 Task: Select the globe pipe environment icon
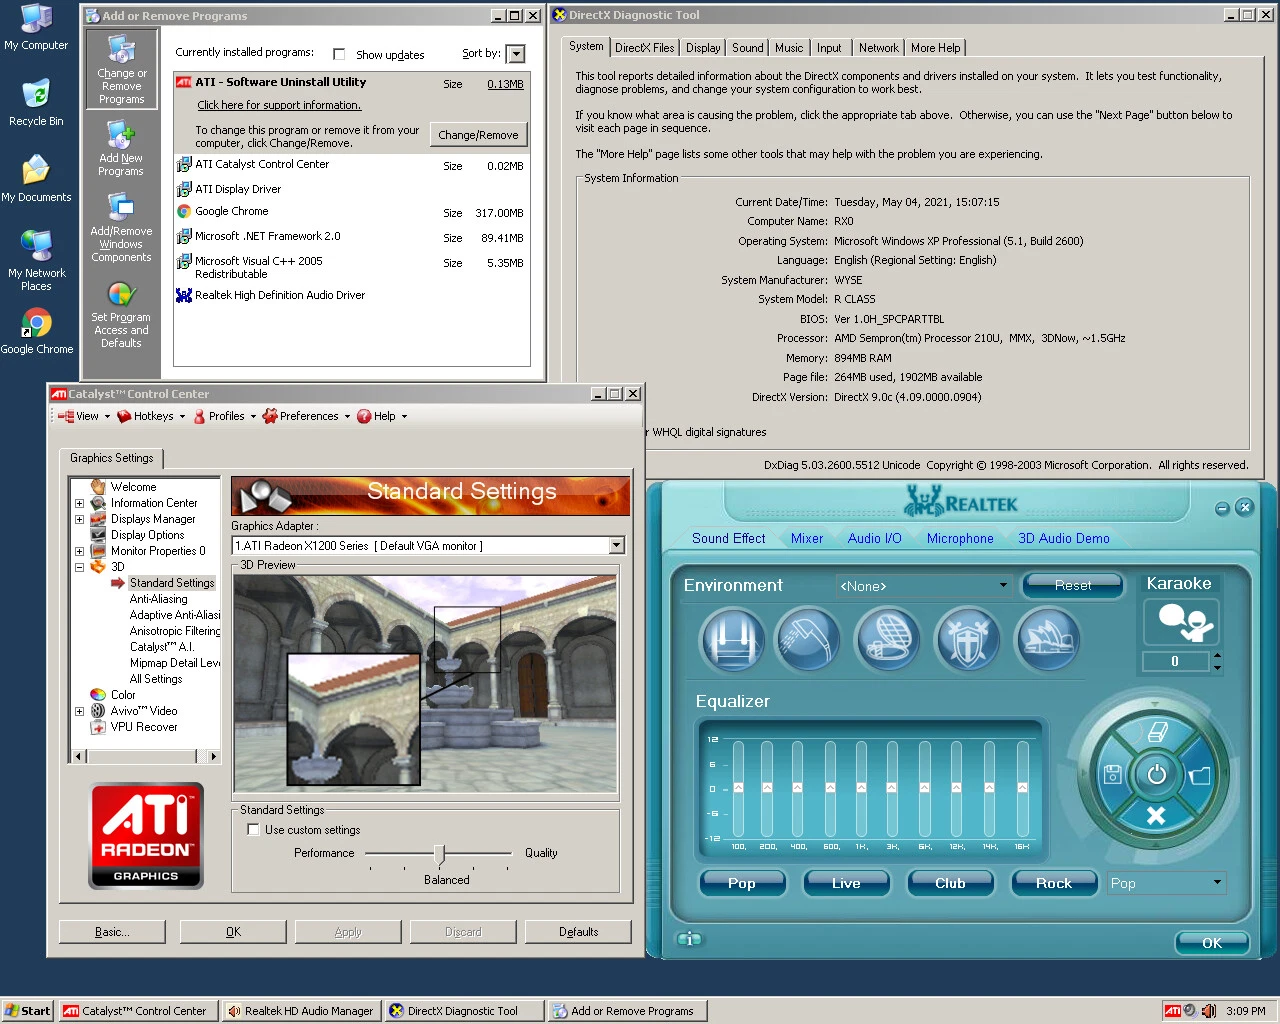(x=889, y=639)
